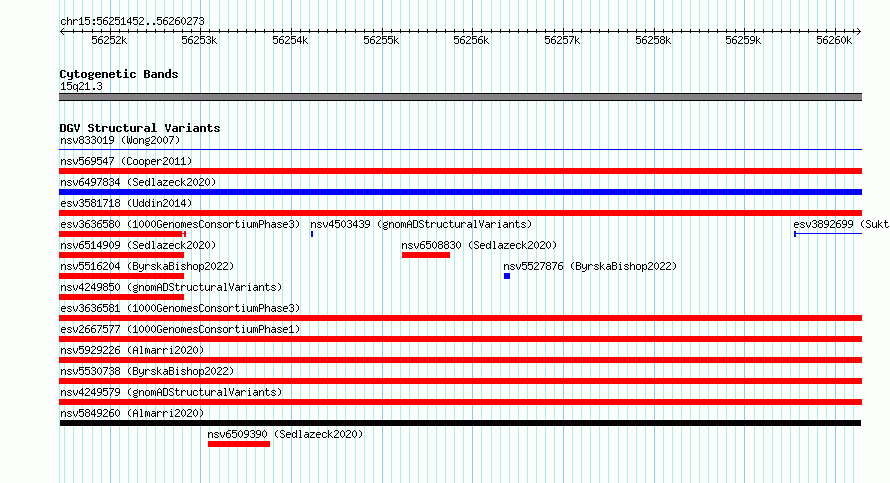Click the 56257k ruler label
Screen dimensions: 890x483
tap(562, 40)
